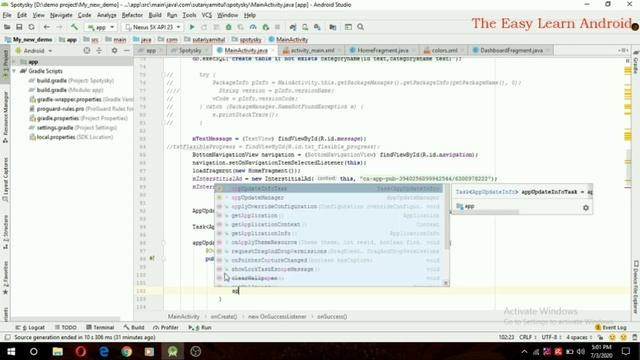Open the Logcat tool window

pos(30,327)
